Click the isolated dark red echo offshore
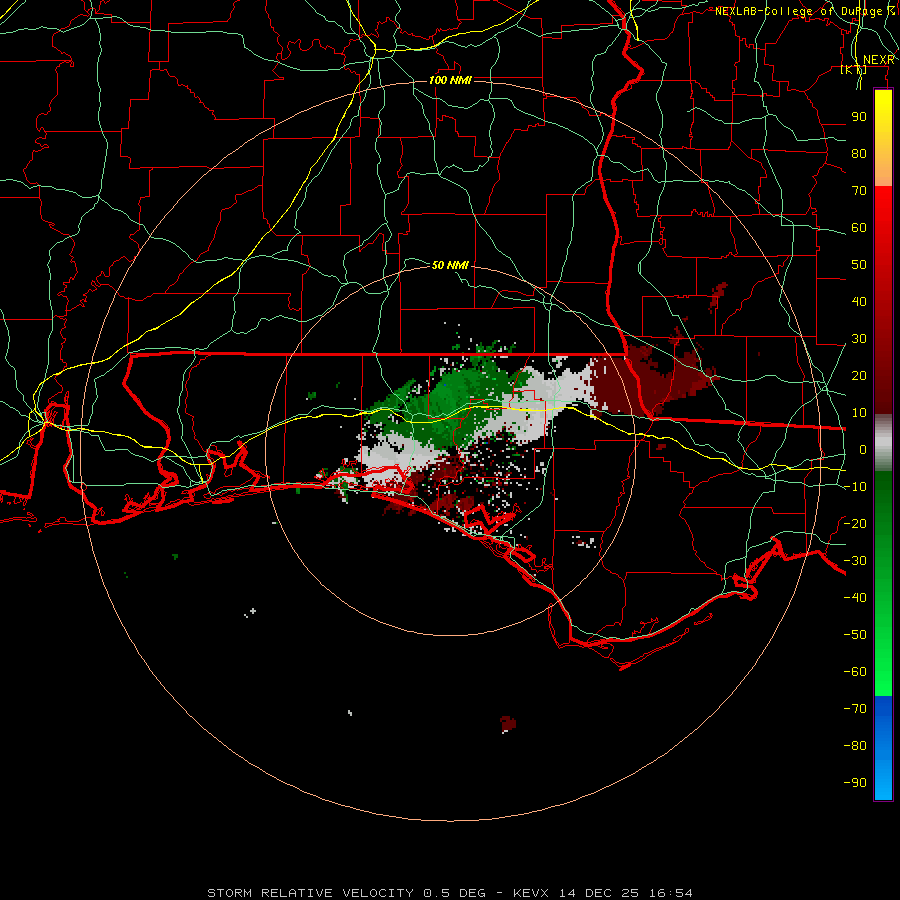Viewport: 900px width, 900px height. 508,724
